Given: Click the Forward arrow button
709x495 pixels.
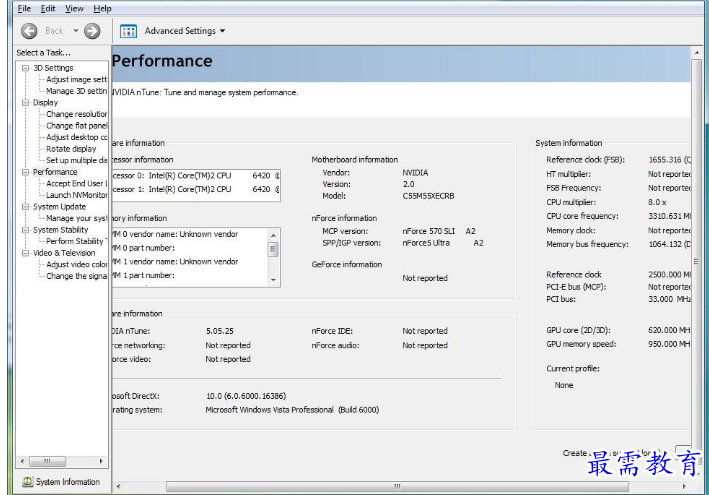Looking at the screenshot, I should [x=92, y=31].
